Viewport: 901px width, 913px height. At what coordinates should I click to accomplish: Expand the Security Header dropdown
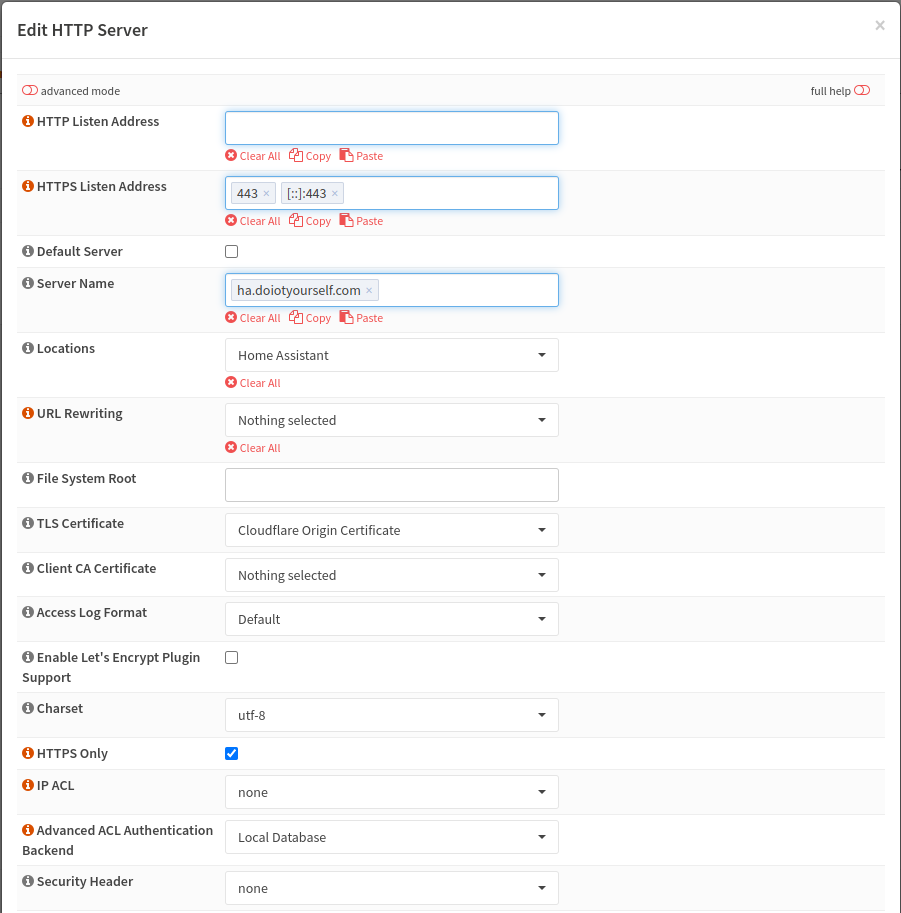coord(391,887)
